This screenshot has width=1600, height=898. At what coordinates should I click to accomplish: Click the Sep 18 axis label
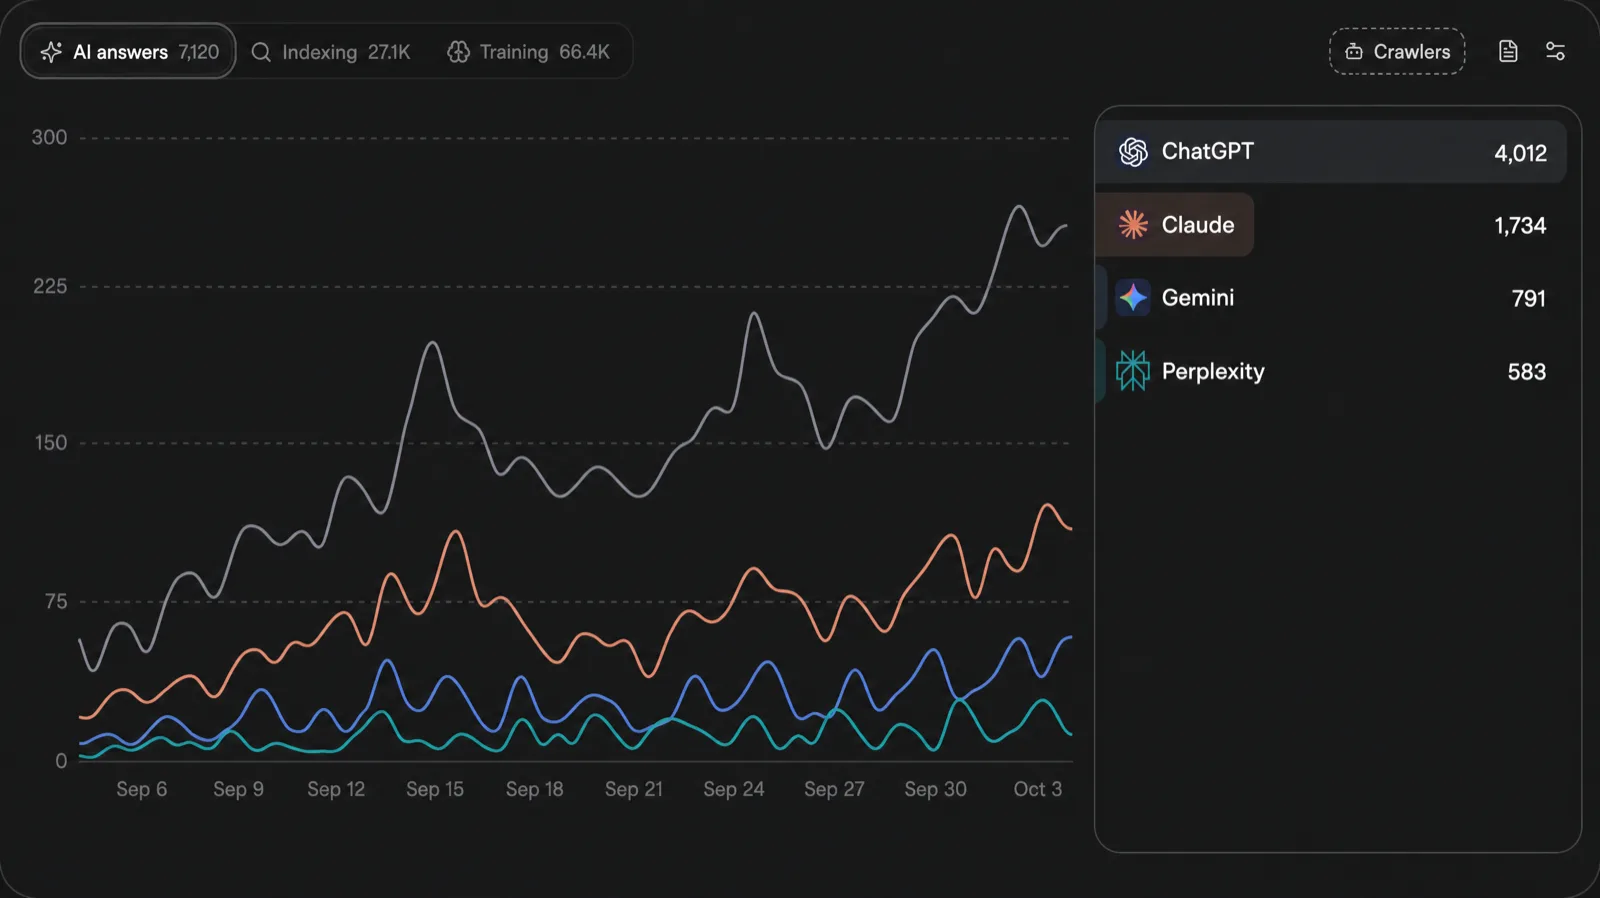[x=535, y=789]
